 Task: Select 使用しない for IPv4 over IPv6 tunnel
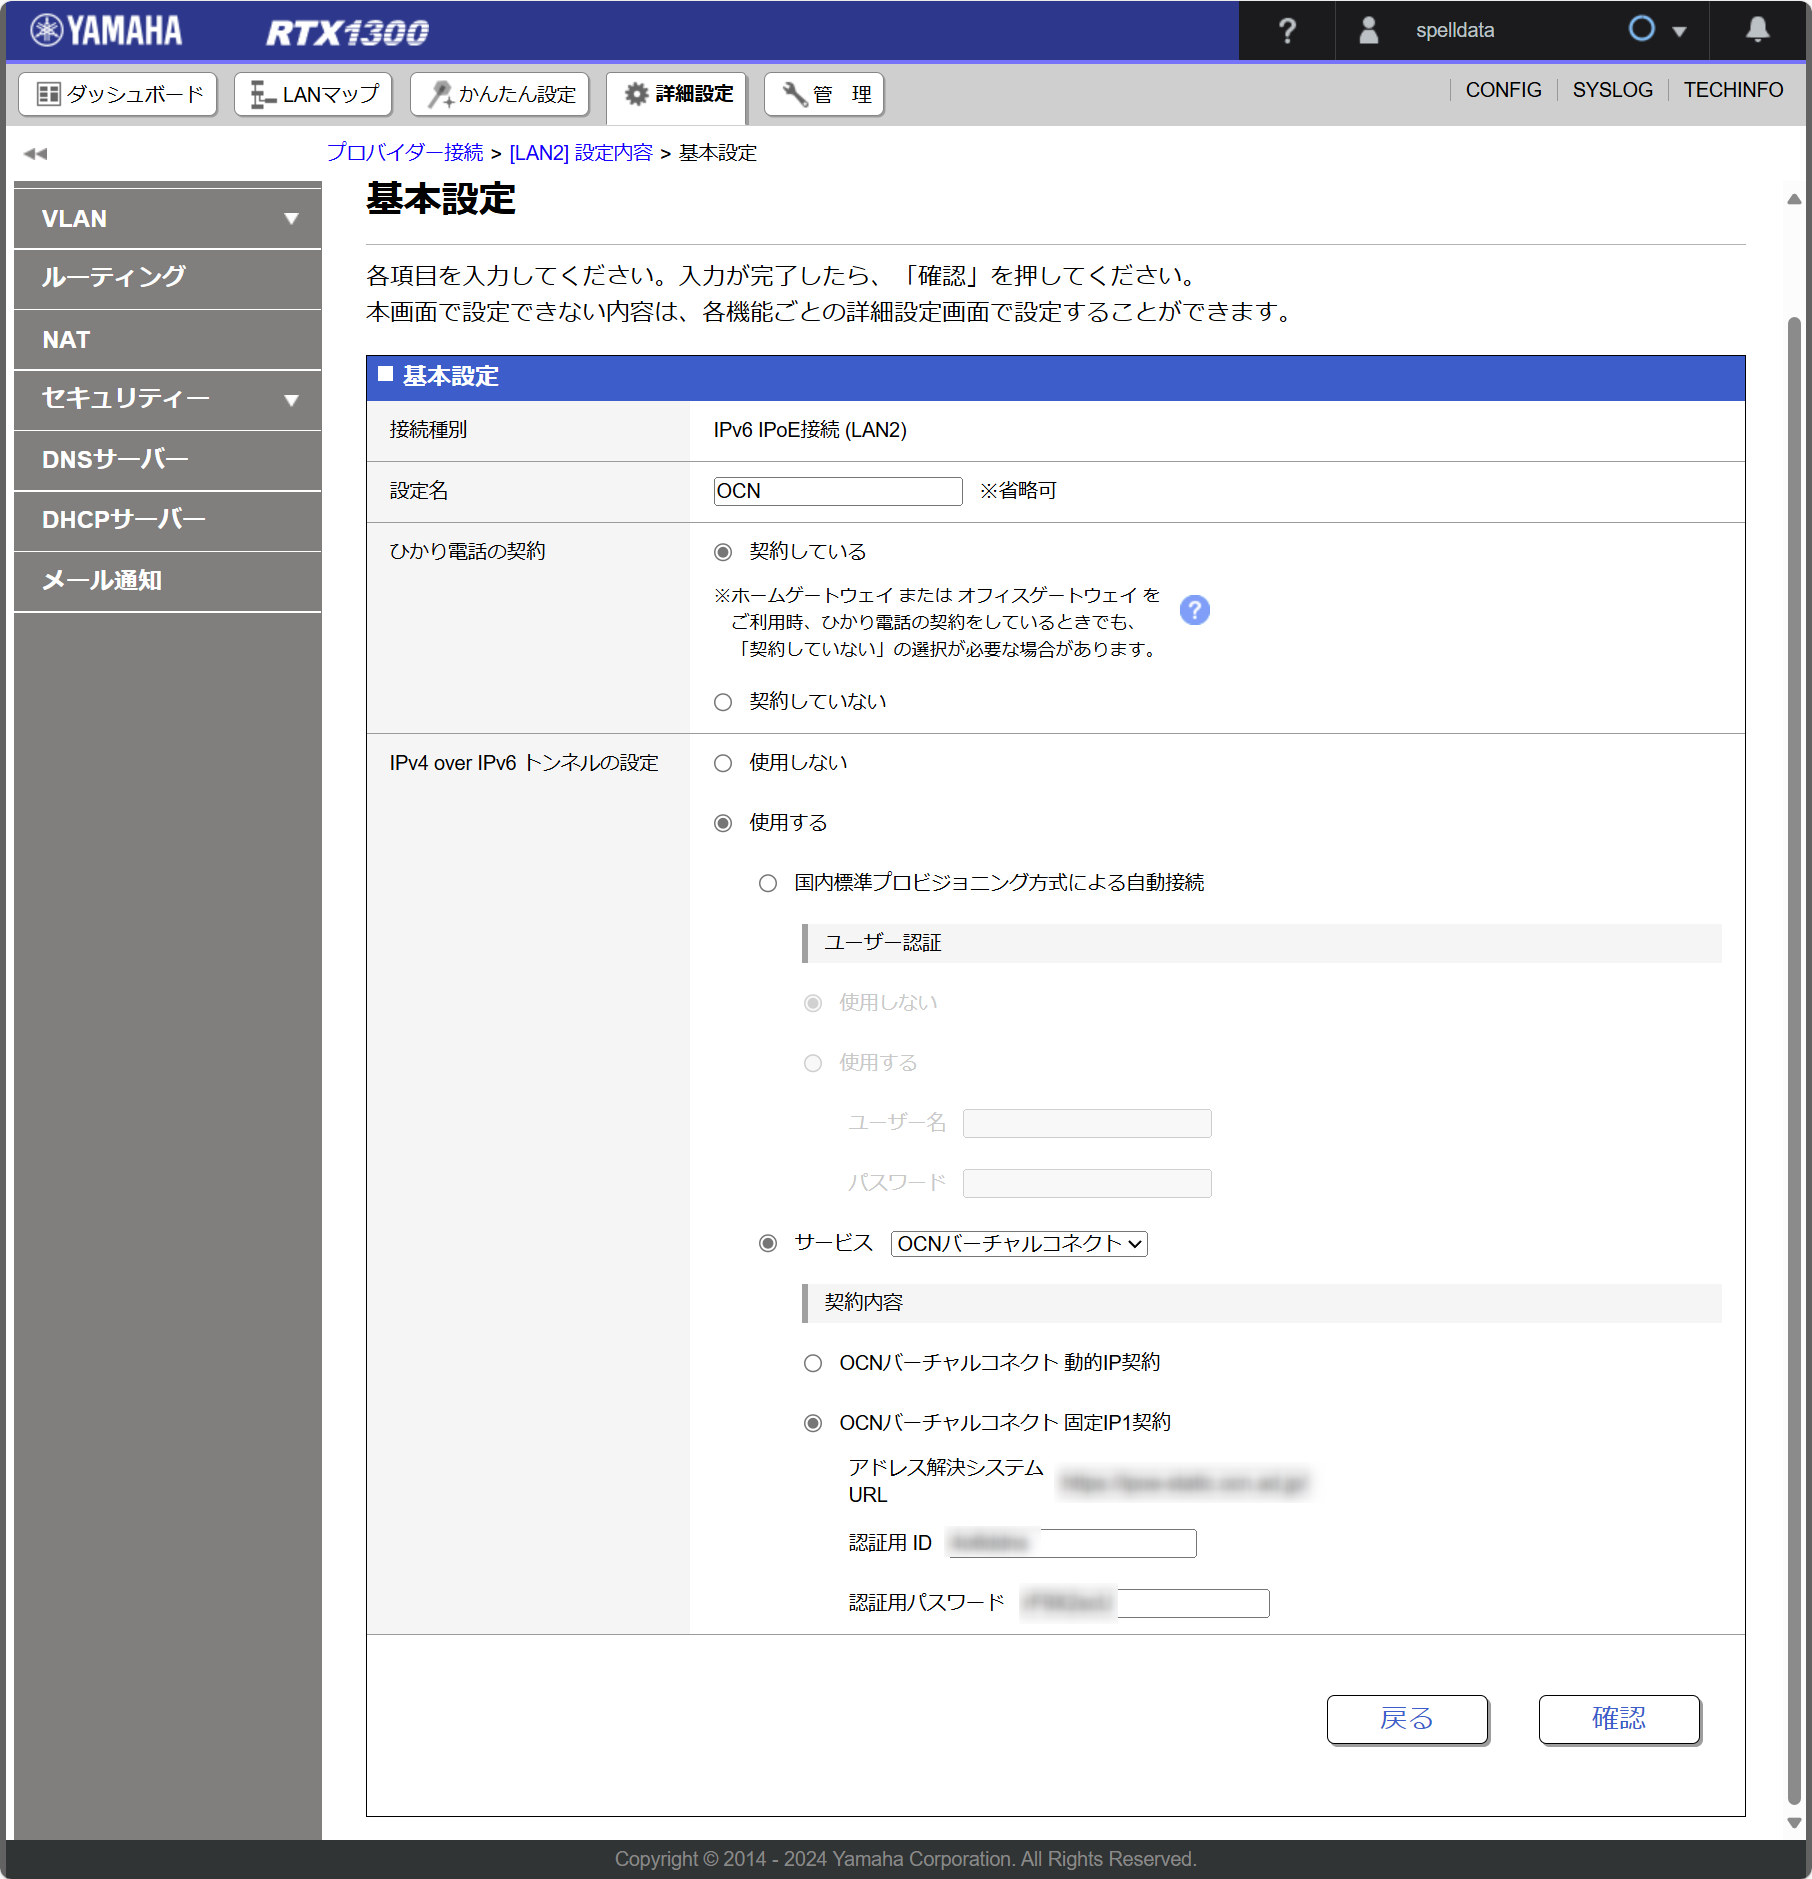(x=723, y=763)
